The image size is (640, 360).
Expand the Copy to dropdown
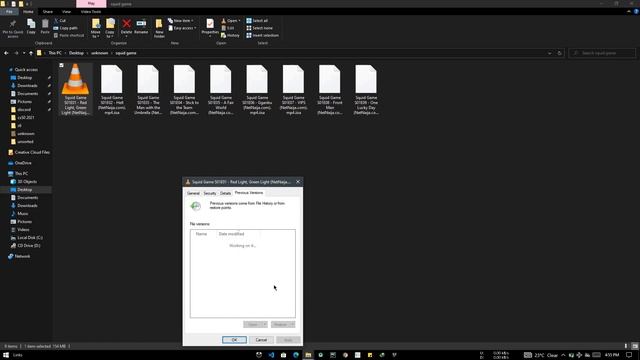coord(110,37)
